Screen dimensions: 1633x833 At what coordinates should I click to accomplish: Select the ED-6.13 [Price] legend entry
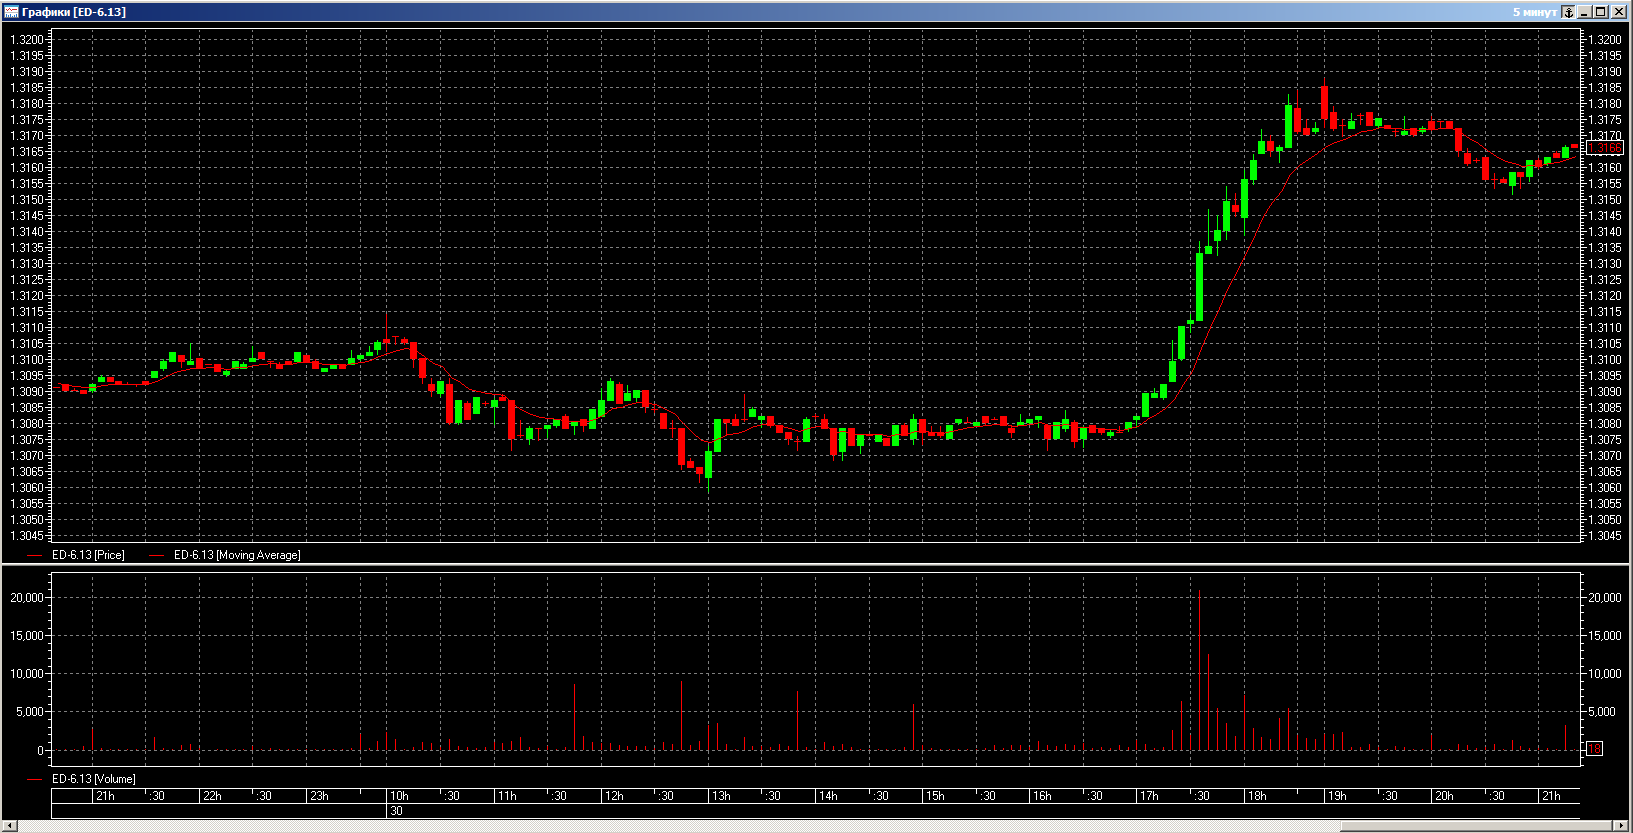coord(88,555)
